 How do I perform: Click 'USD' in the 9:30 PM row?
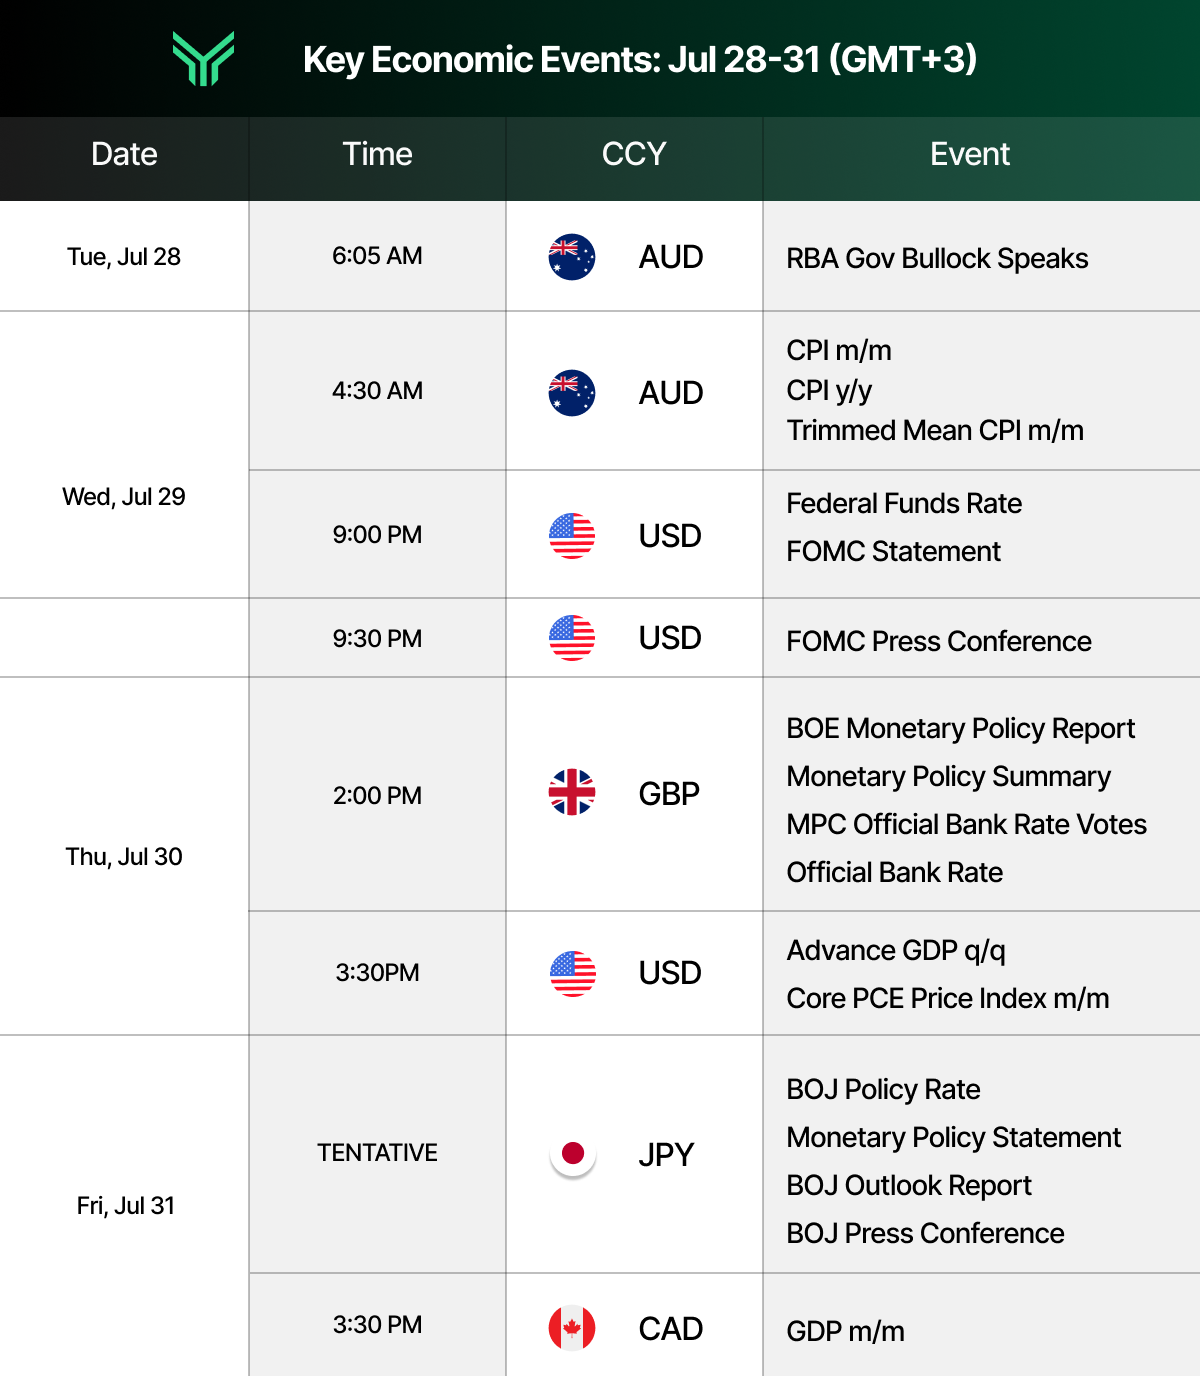tap(670, 638)
